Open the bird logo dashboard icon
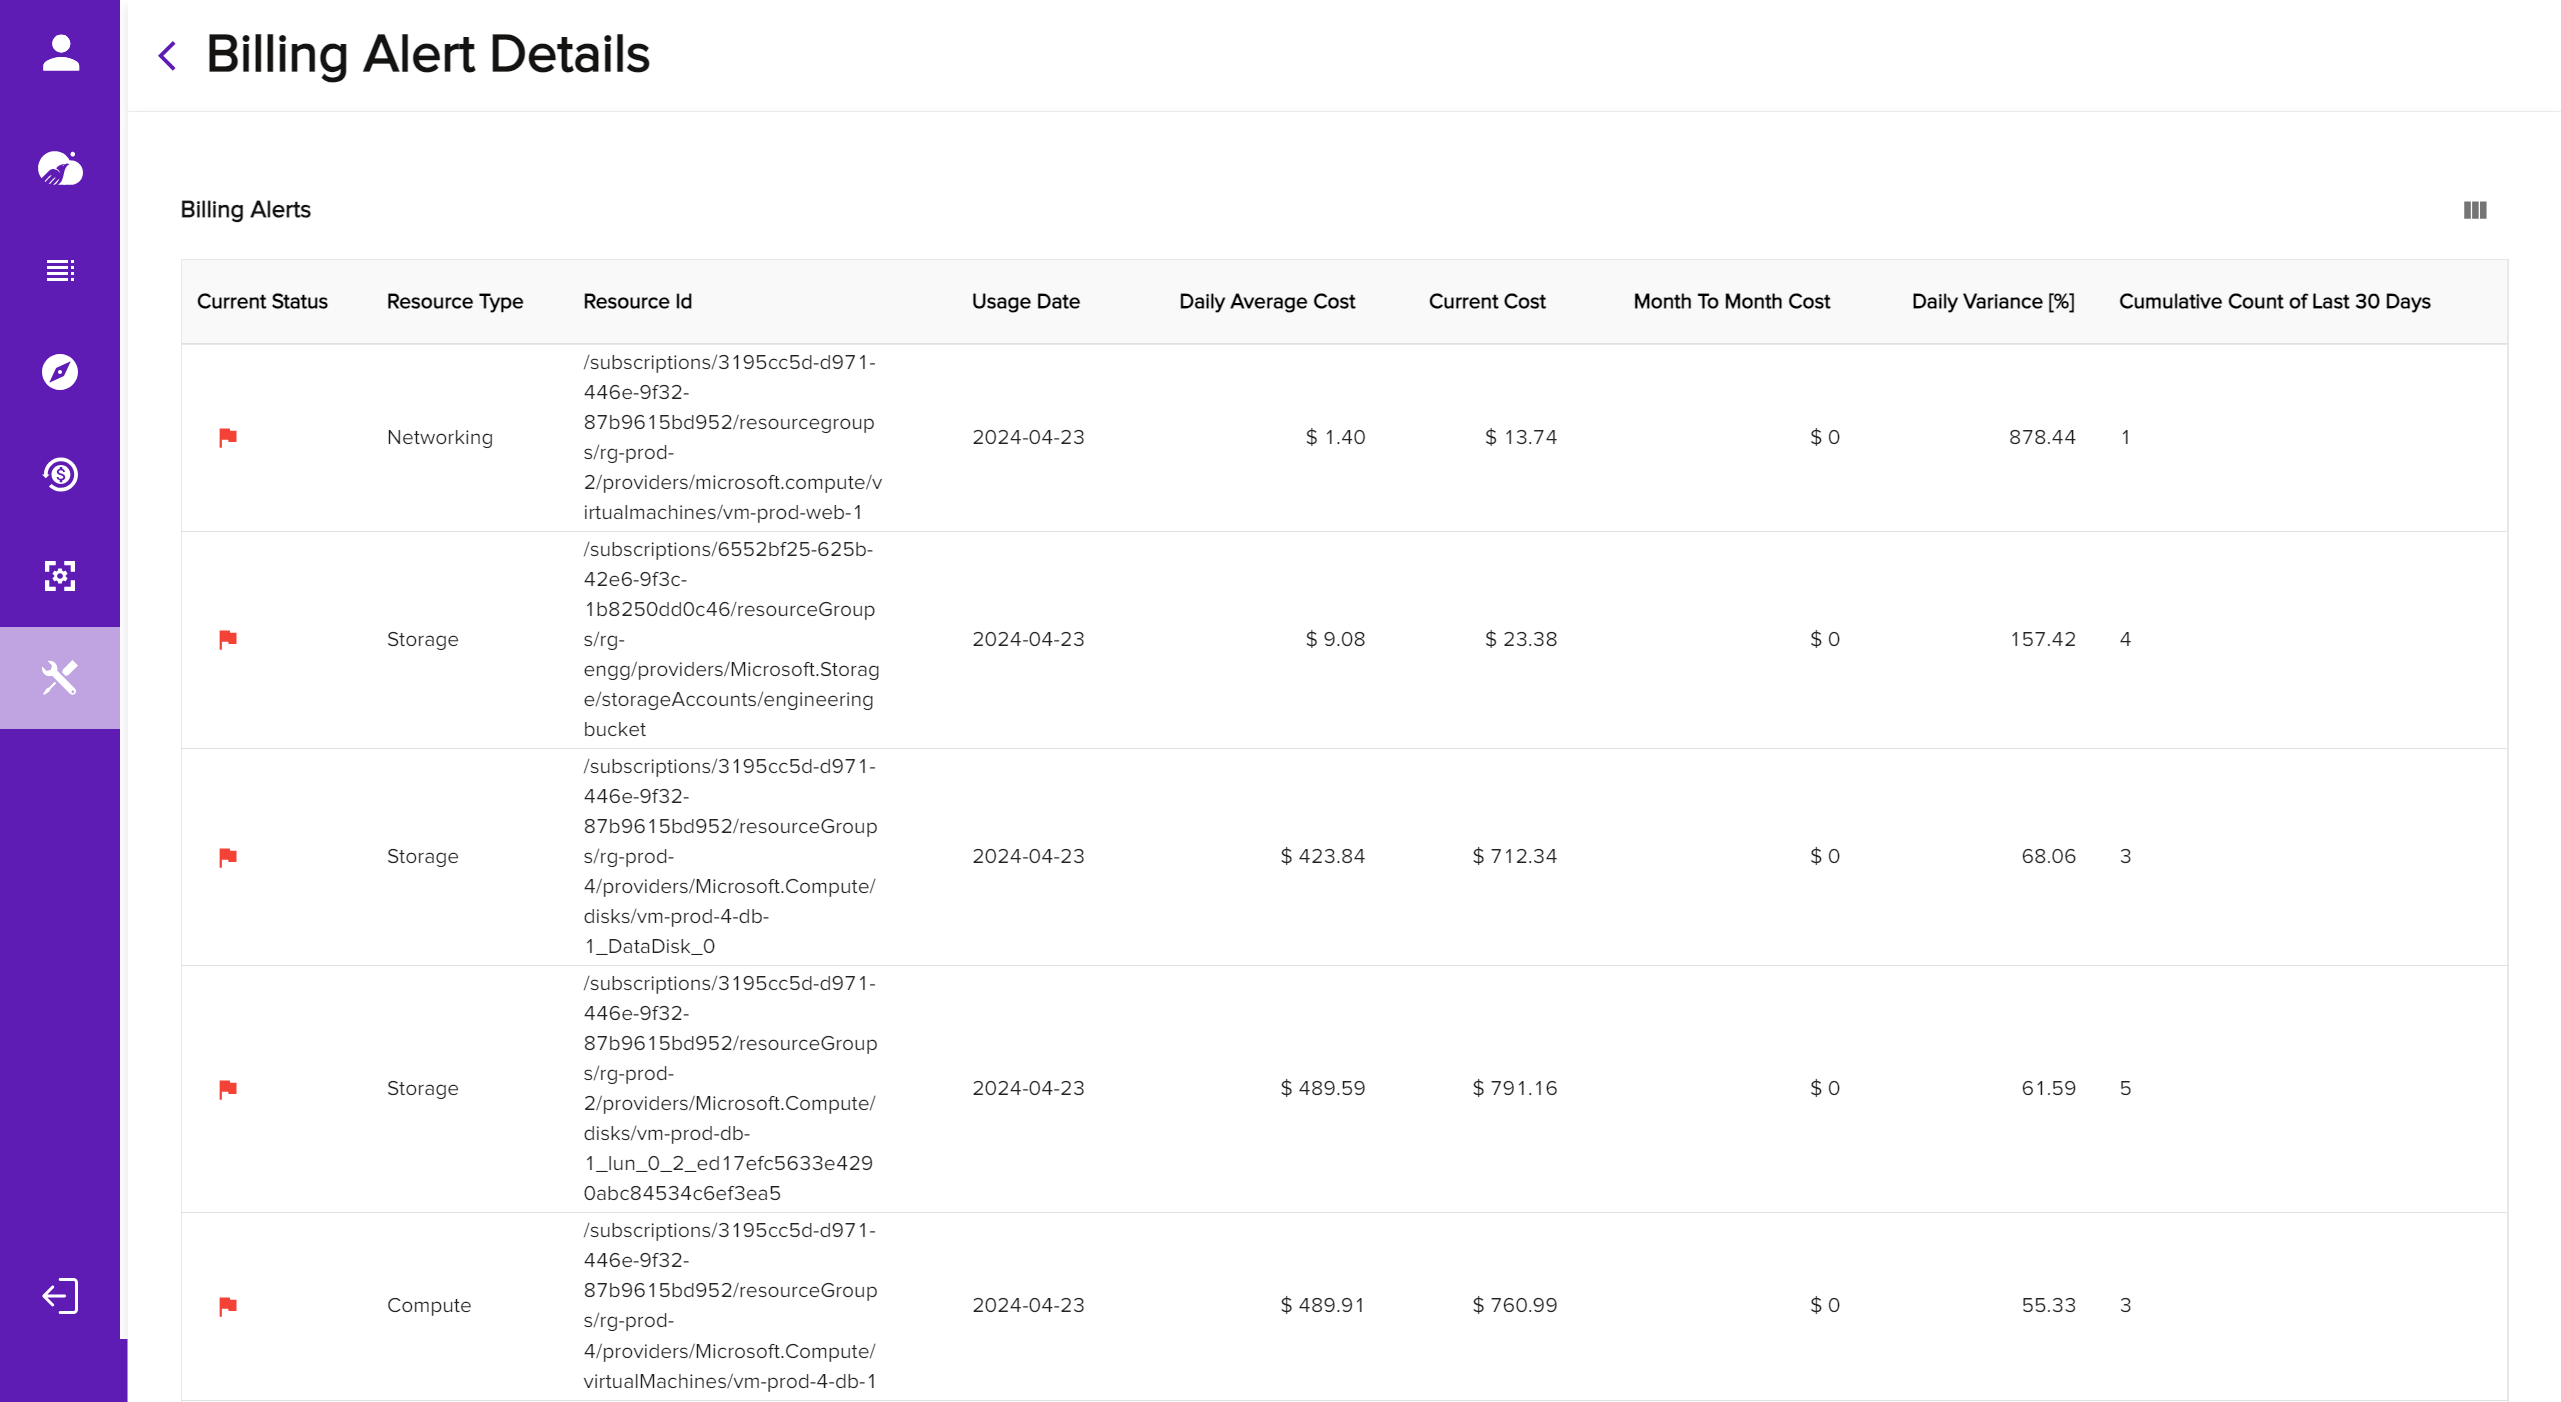 (x=60, y=168)
